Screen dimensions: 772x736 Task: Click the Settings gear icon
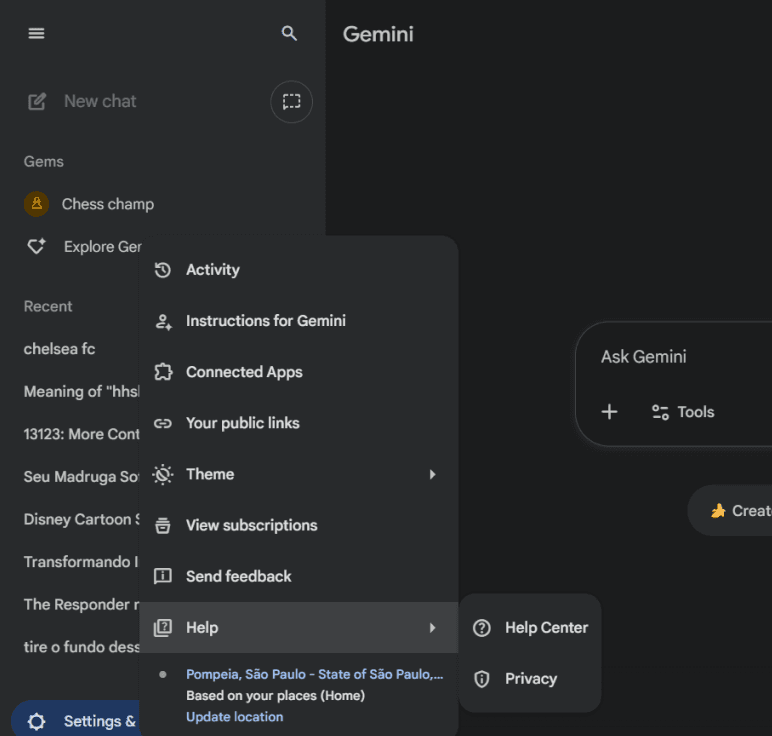pyautogui.click(x=36, y=722)
